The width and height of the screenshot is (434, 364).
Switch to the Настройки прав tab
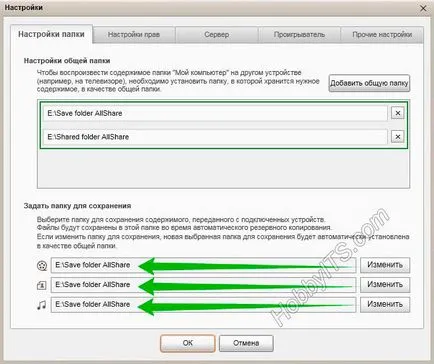click(134, 35)
